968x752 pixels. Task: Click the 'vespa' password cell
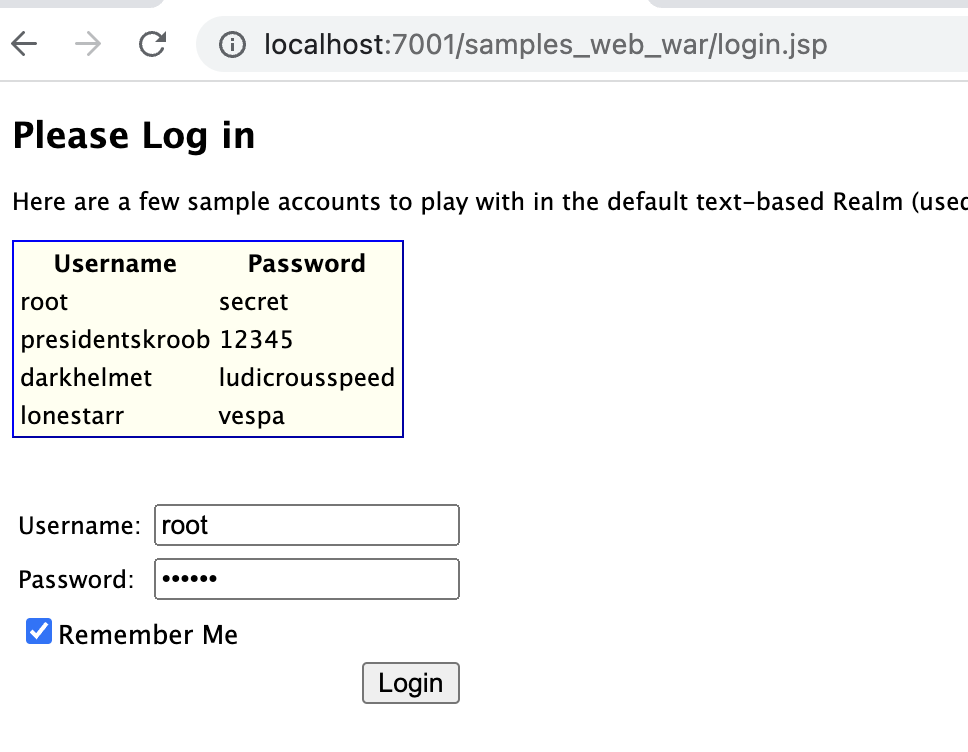(x=251, y=416)
